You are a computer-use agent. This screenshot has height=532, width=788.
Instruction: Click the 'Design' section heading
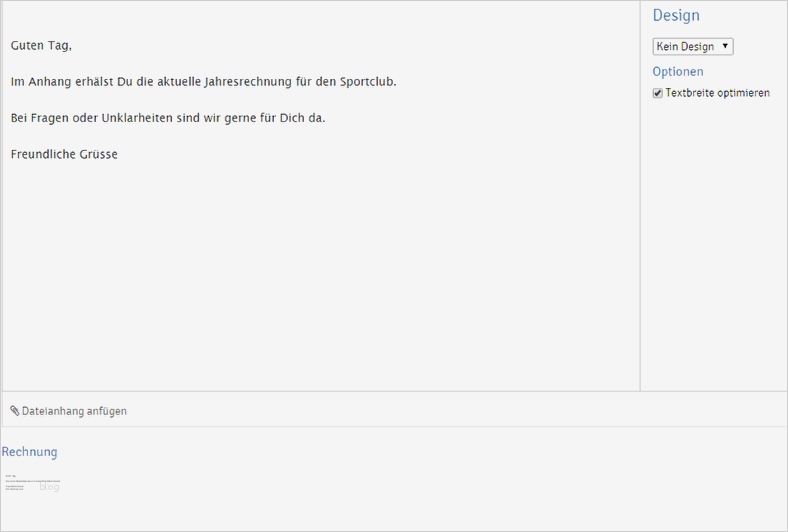coord(676,16)
